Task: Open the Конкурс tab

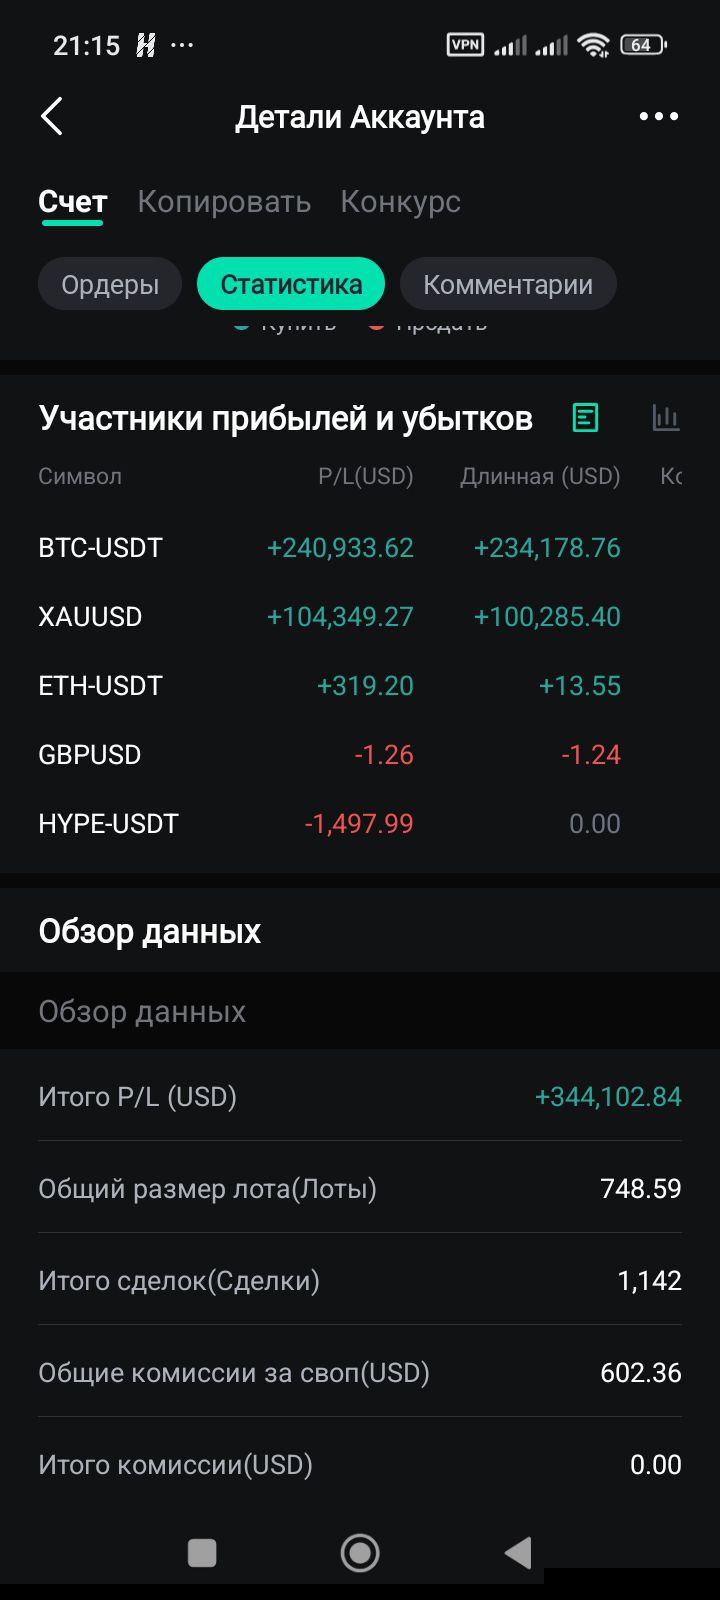Action: click(x=400, y=202)
